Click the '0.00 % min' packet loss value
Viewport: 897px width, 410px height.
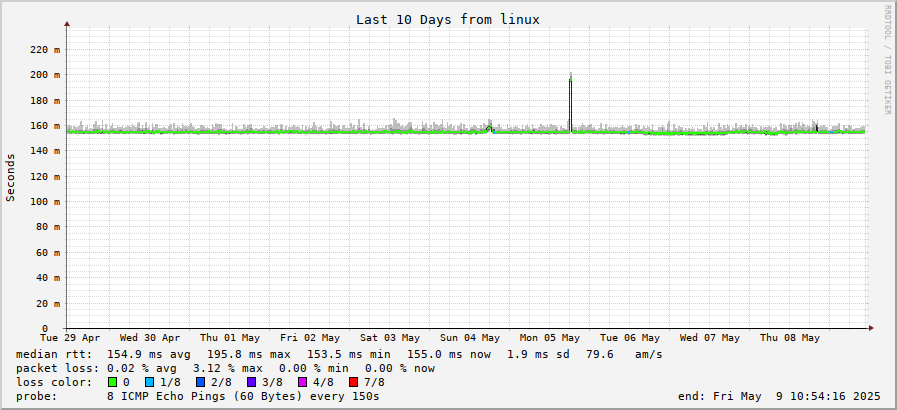pyautogui.click(x=313, y=368)
